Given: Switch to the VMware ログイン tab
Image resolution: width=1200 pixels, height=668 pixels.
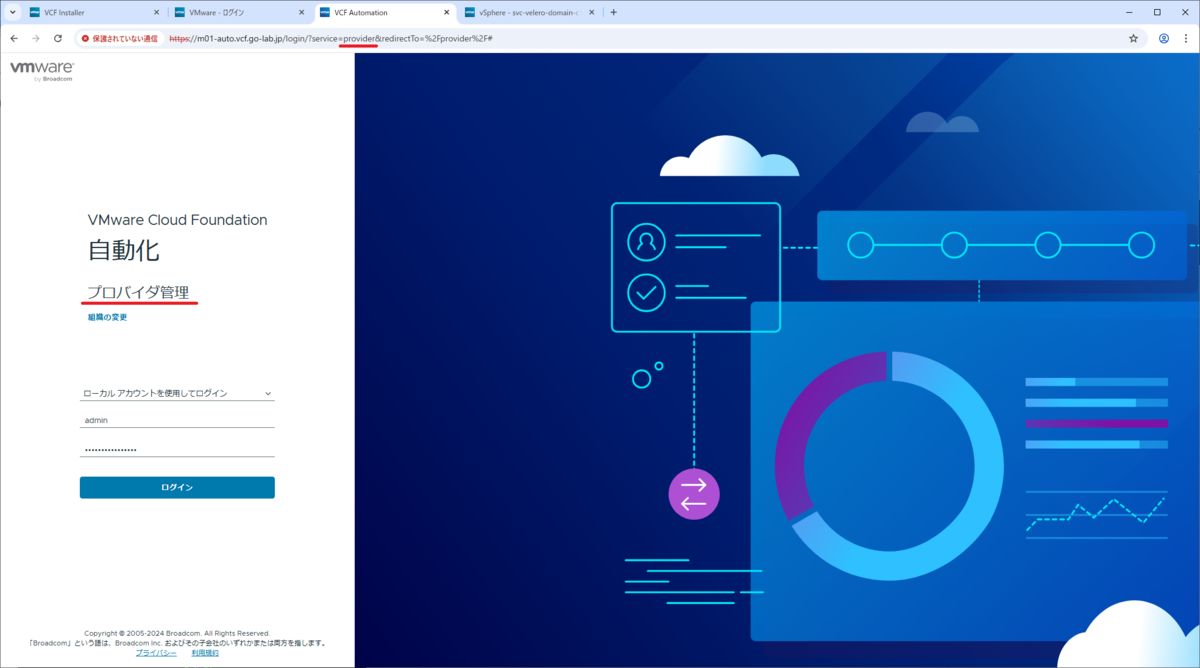Looking at the screenshot, I should point(240,12).
